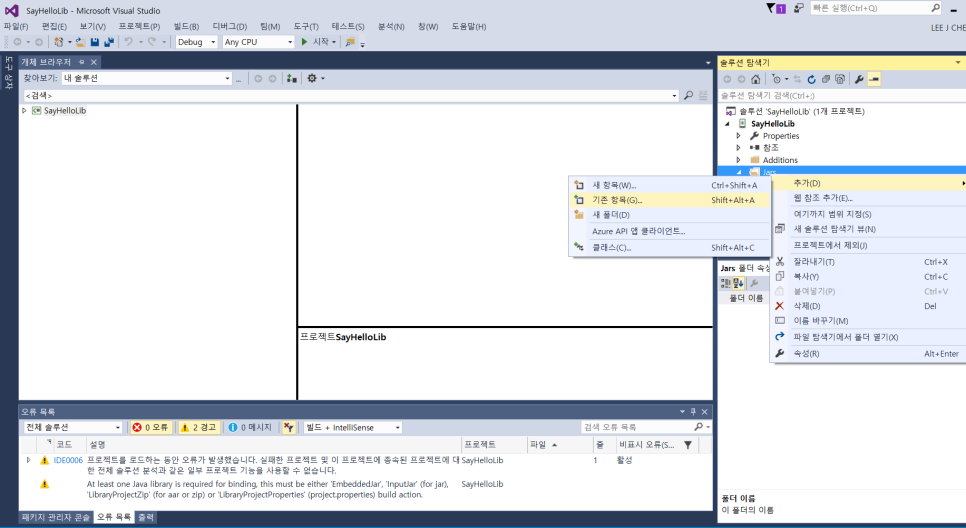Click the search magnifier in Object Browser
The image size is (966, 528).
[x=688, y=95]
